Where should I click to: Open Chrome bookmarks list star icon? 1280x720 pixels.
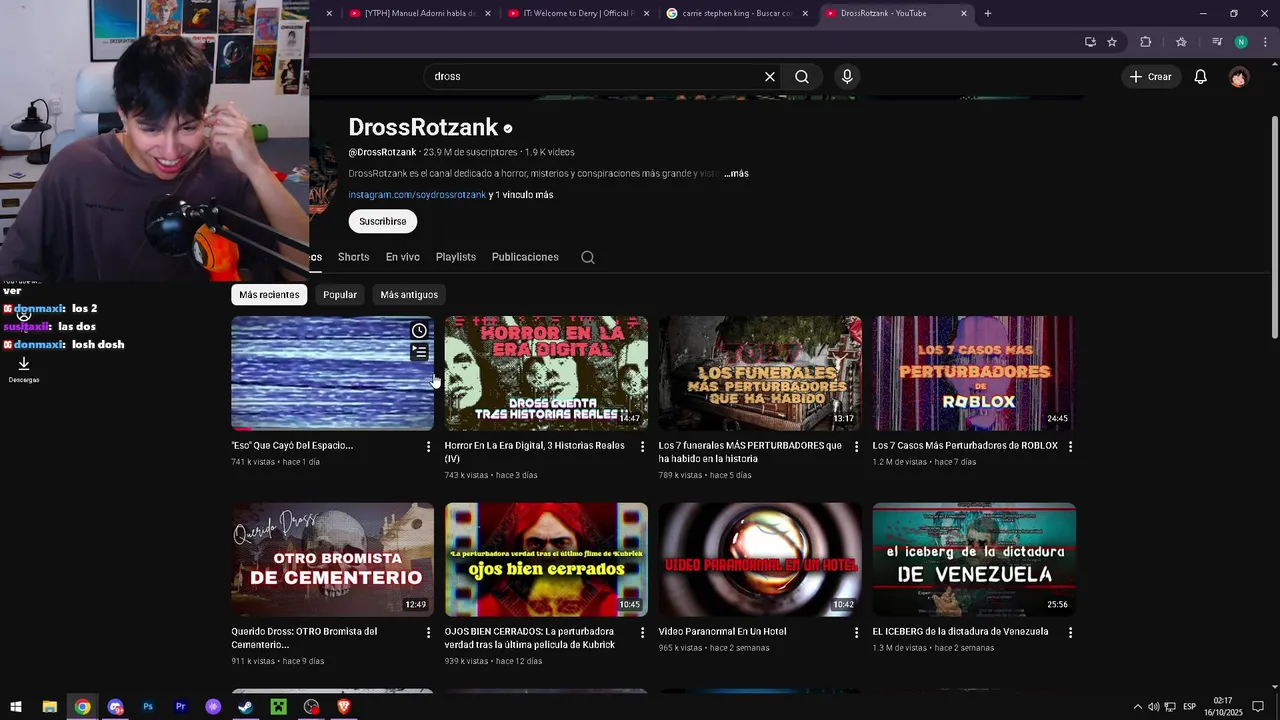[x=1181, y=42]
